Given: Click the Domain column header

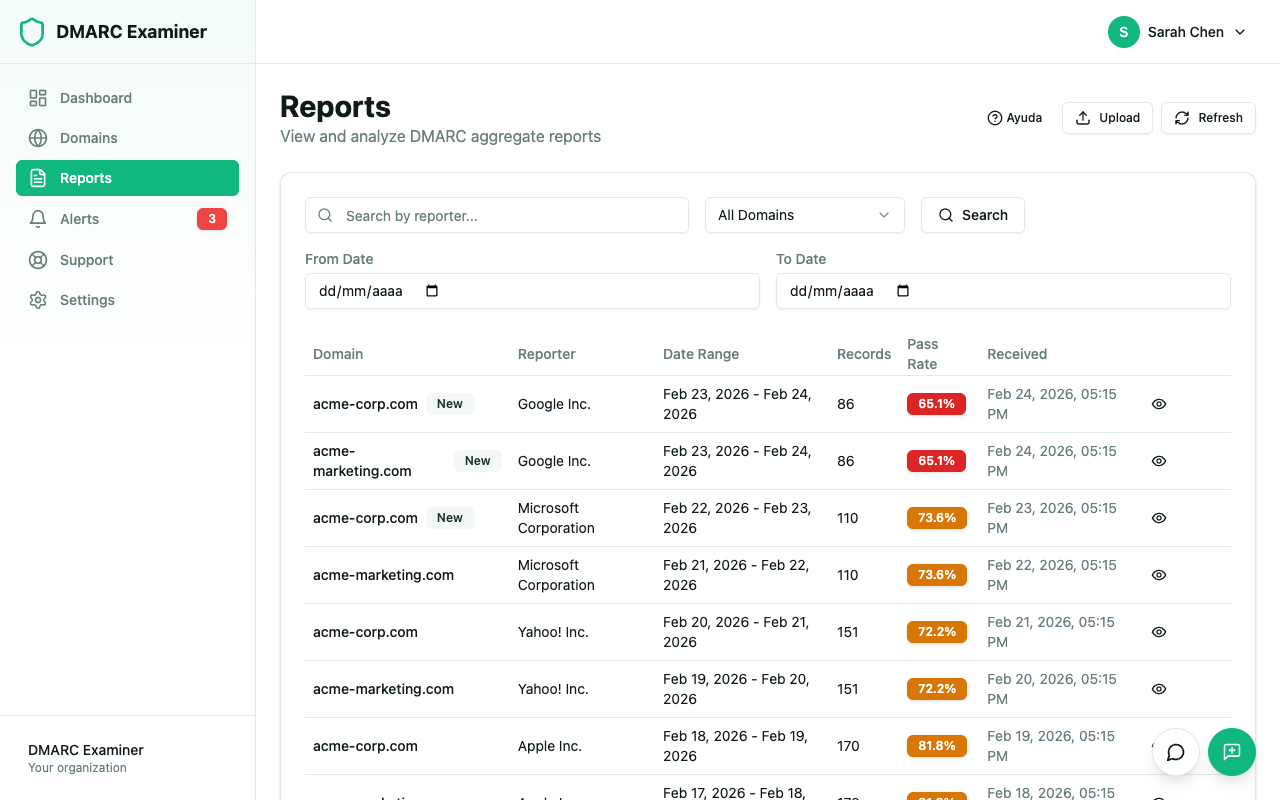Looking at the screenshot, I should click(x=338, y=354).
